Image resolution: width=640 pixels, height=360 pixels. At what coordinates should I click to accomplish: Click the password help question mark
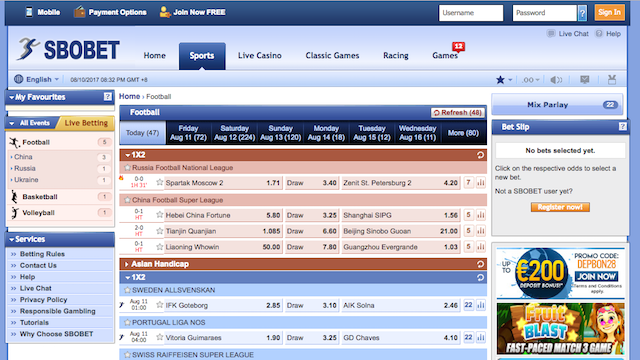point(582,13)
